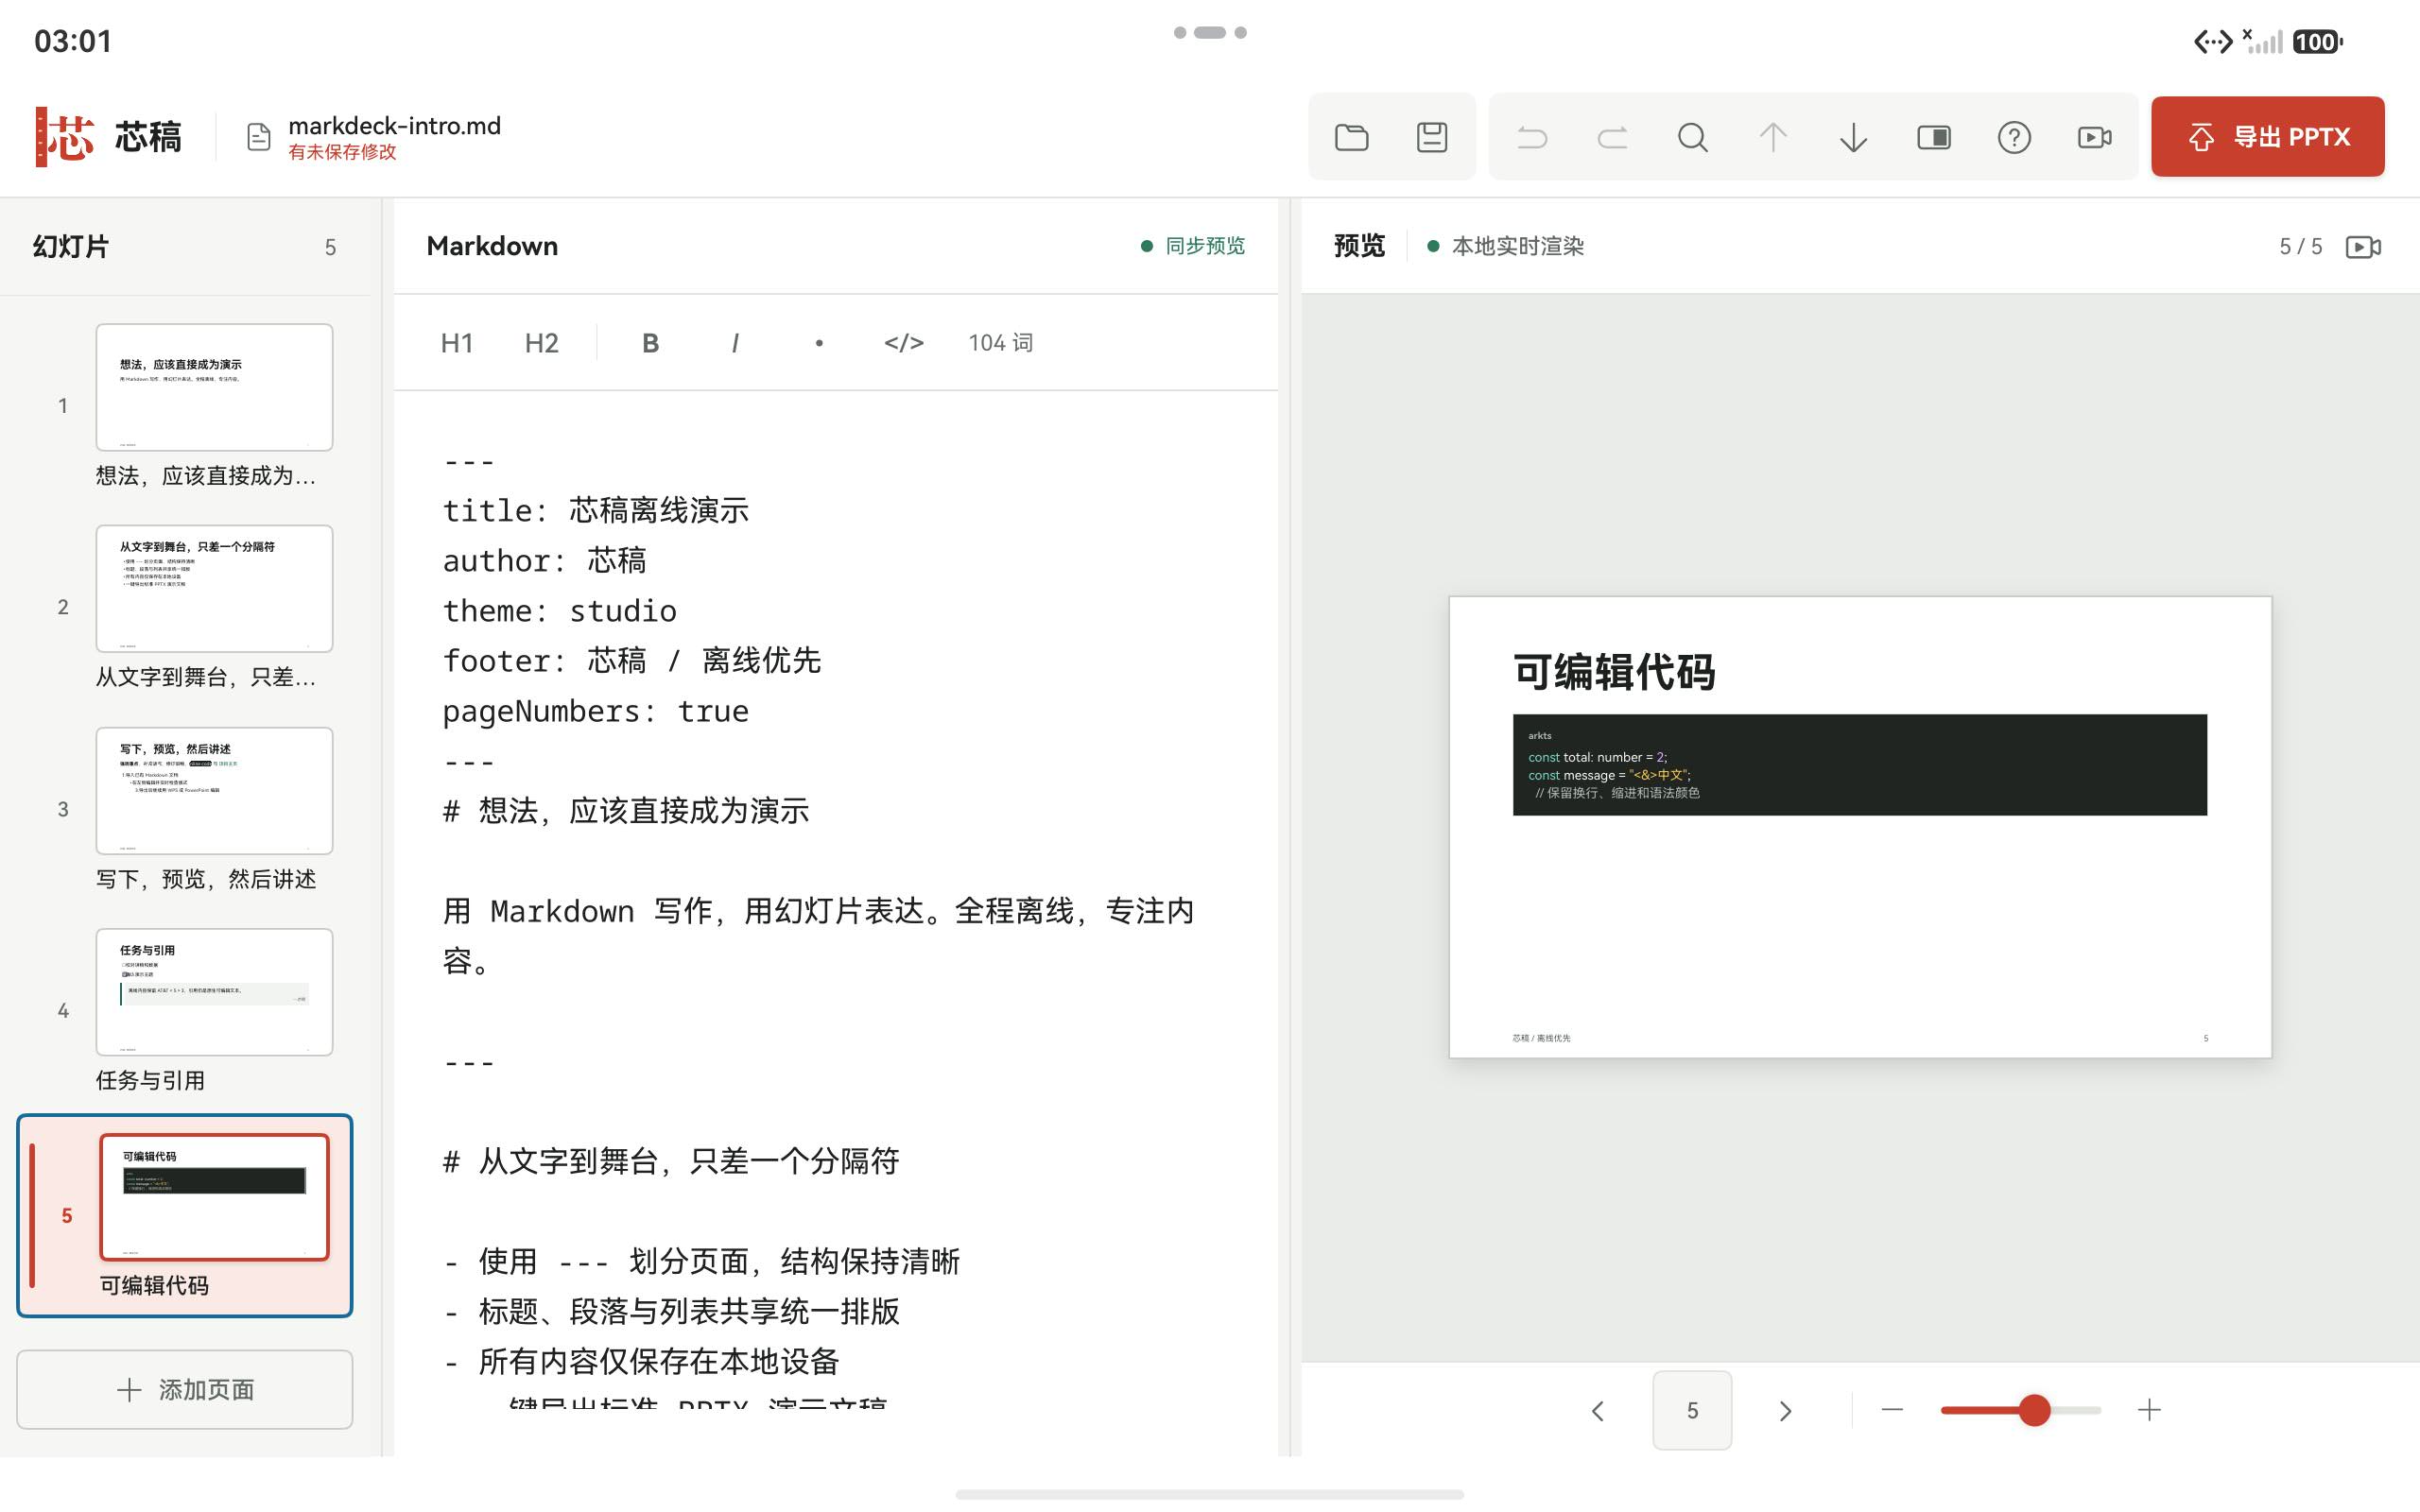Click the slide count 5 in 幻灯片 header
Screen dimensions: 2420x1512
click(x=330, y=247)
